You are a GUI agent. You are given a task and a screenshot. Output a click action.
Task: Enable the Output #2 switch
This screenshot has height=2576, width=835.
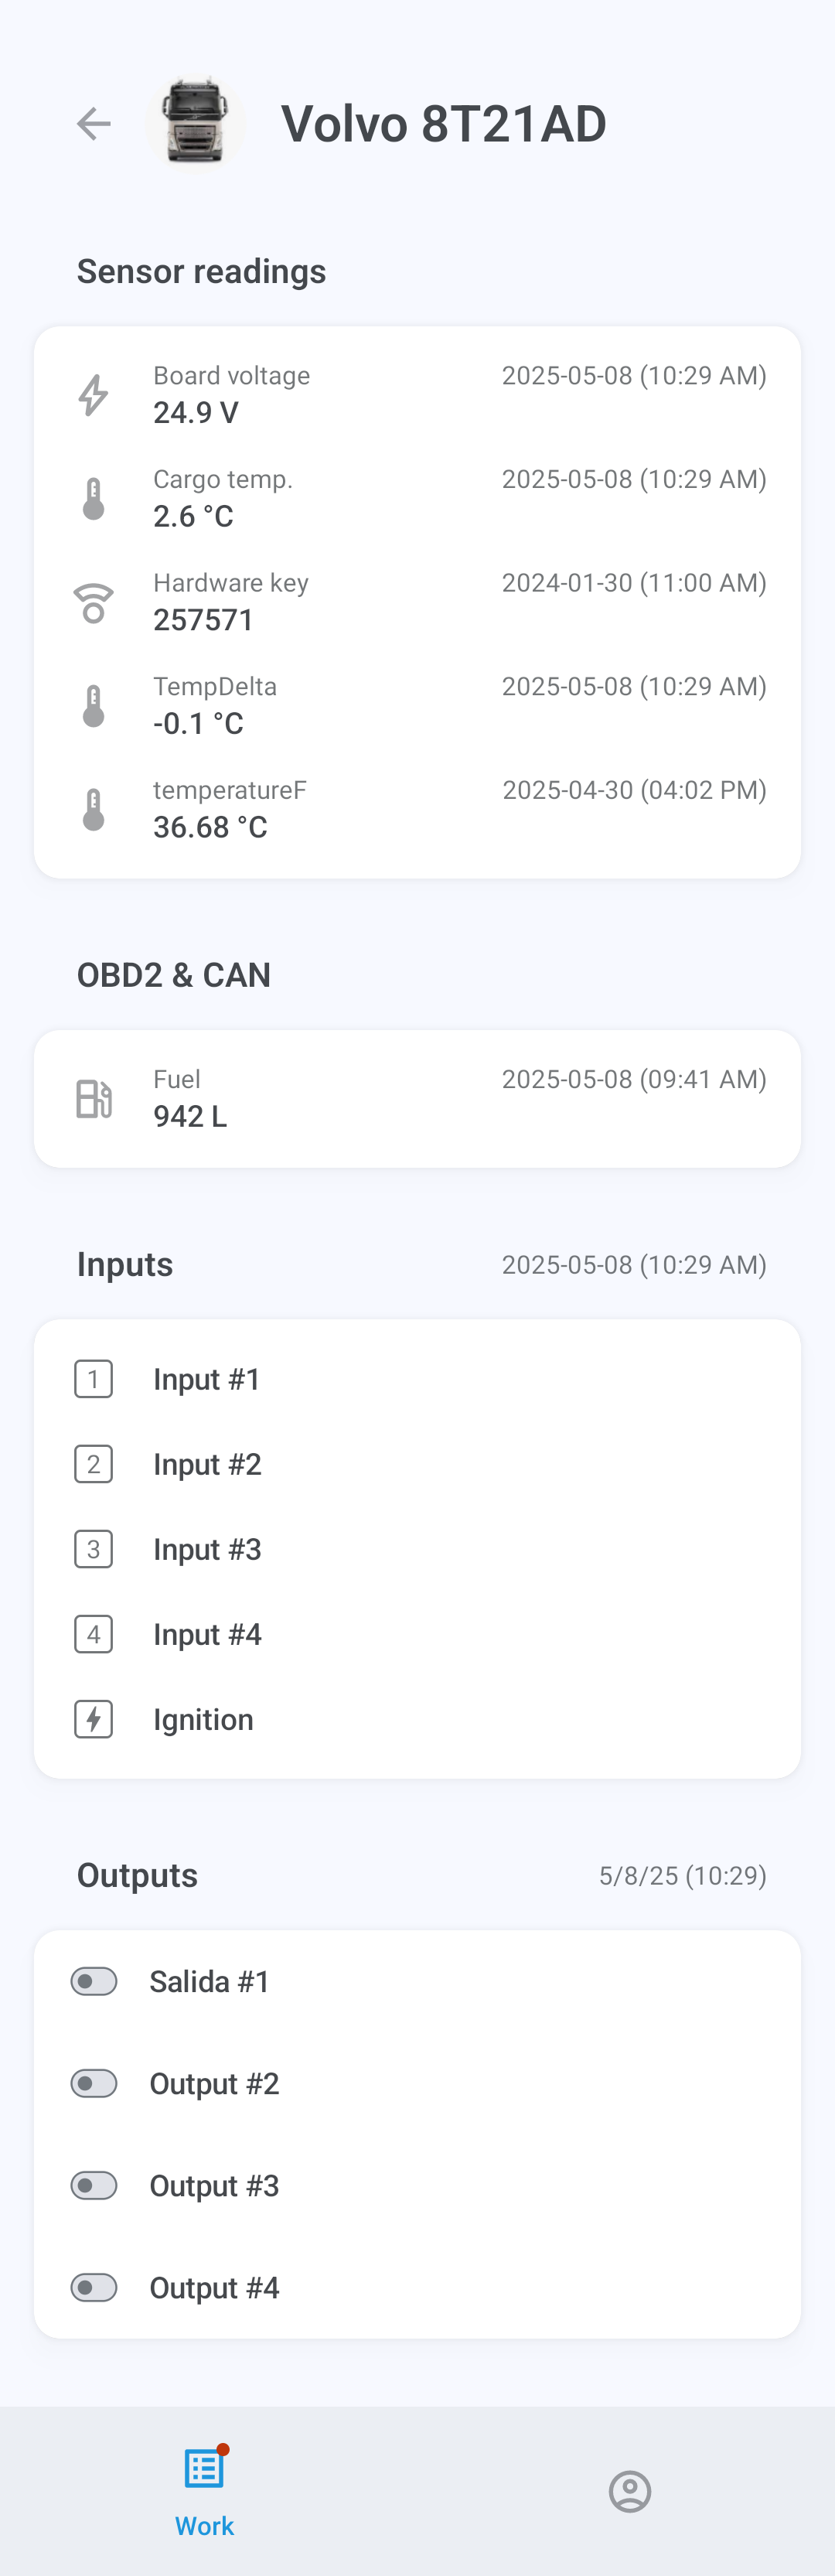(x=94, y=2083)
